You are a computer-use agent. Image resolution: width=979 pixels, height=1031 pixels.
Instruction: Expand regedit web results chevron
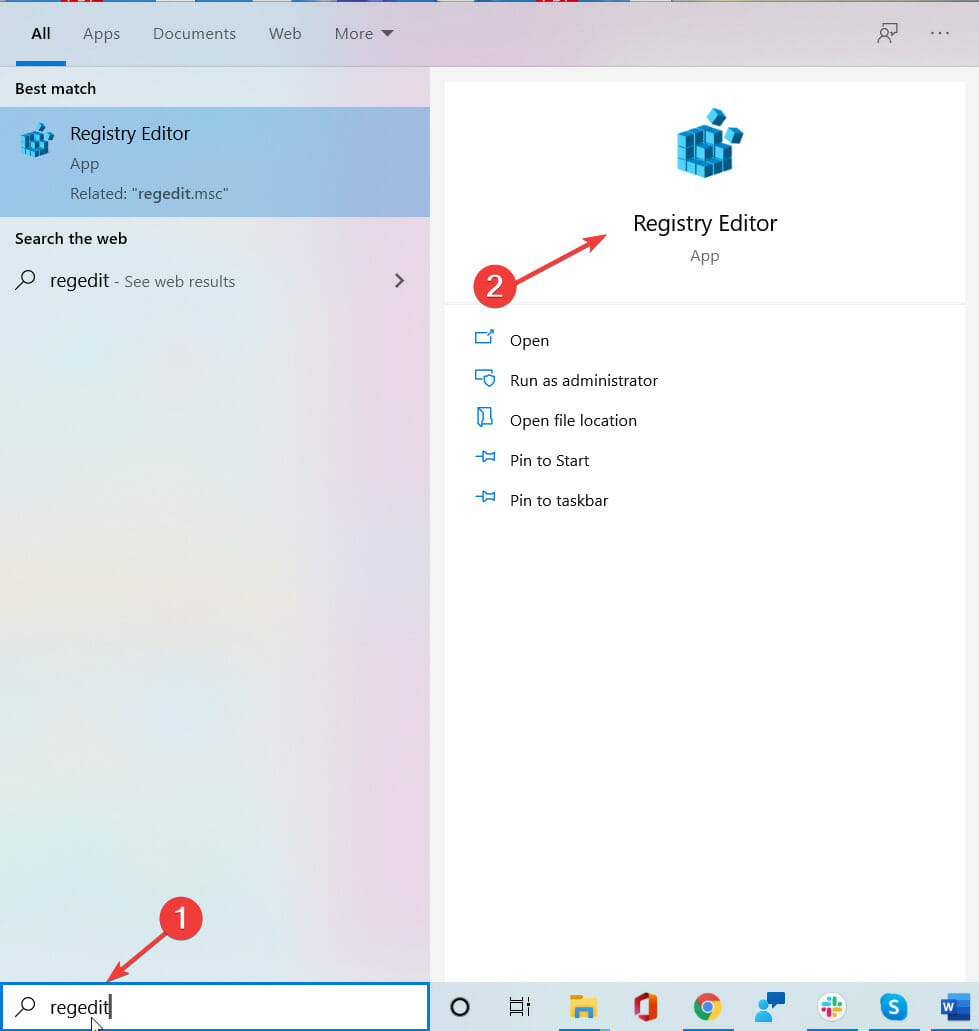click(x=399, y=281)
